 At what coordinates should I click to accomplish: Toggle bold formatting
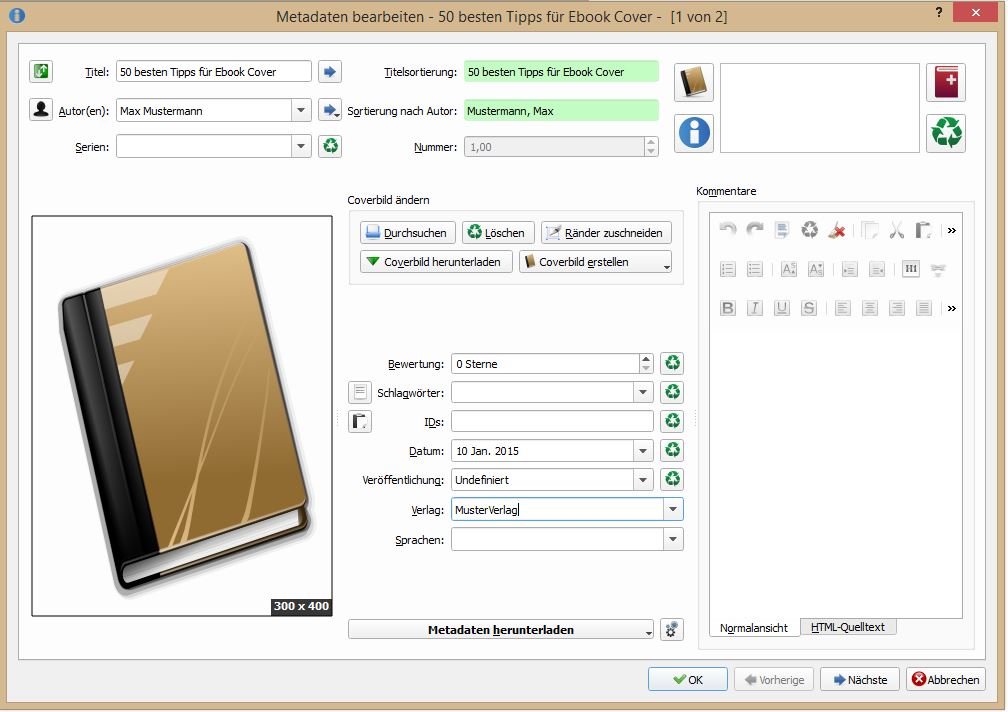(x=728, y=308)
